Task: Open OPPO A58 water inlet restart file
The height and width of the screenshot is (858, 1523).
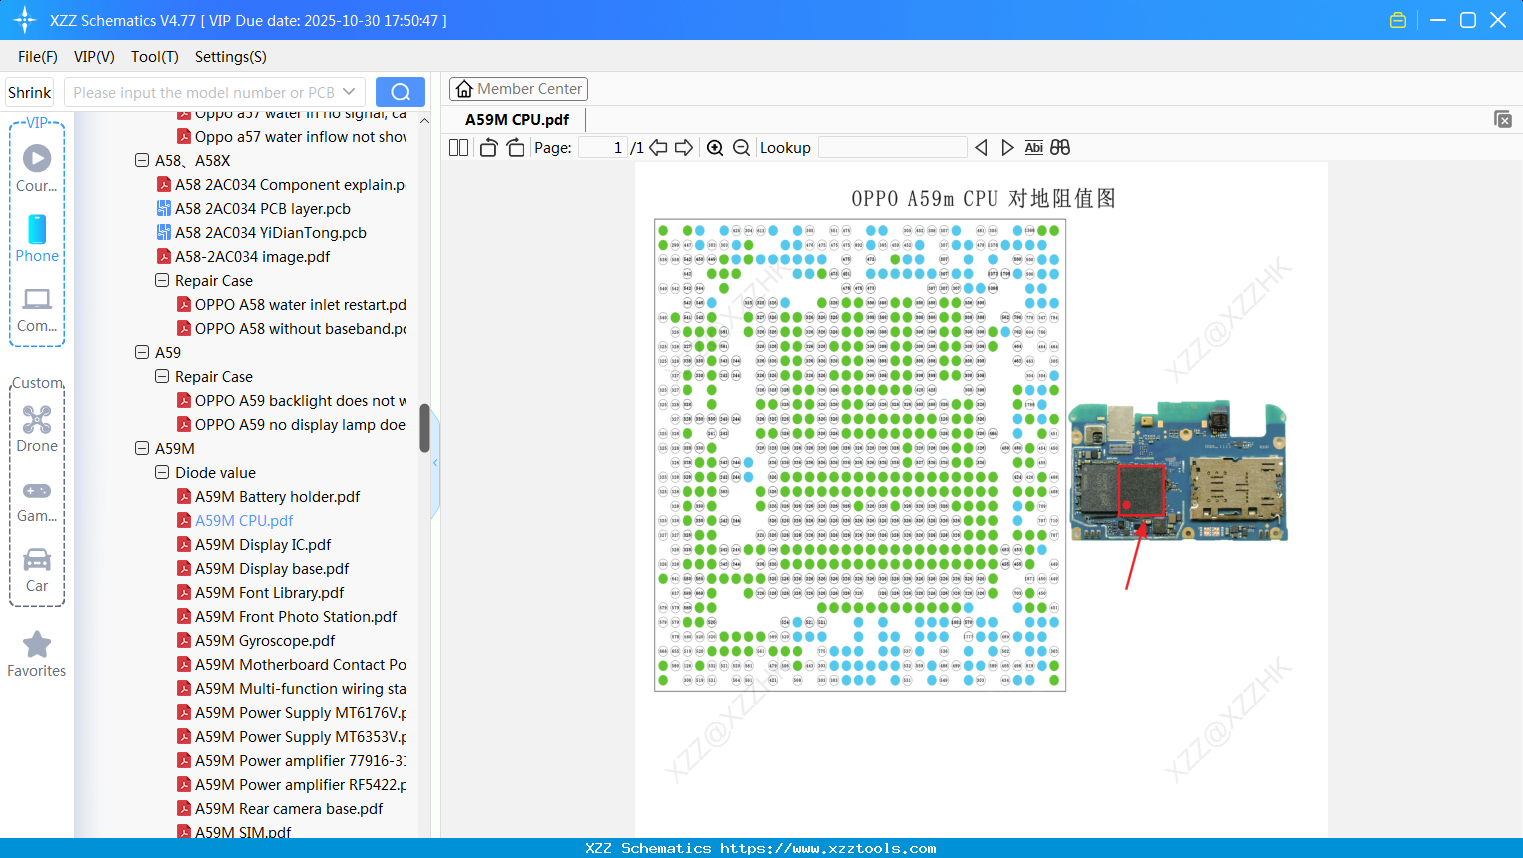Action: click(x=291, y=304)
